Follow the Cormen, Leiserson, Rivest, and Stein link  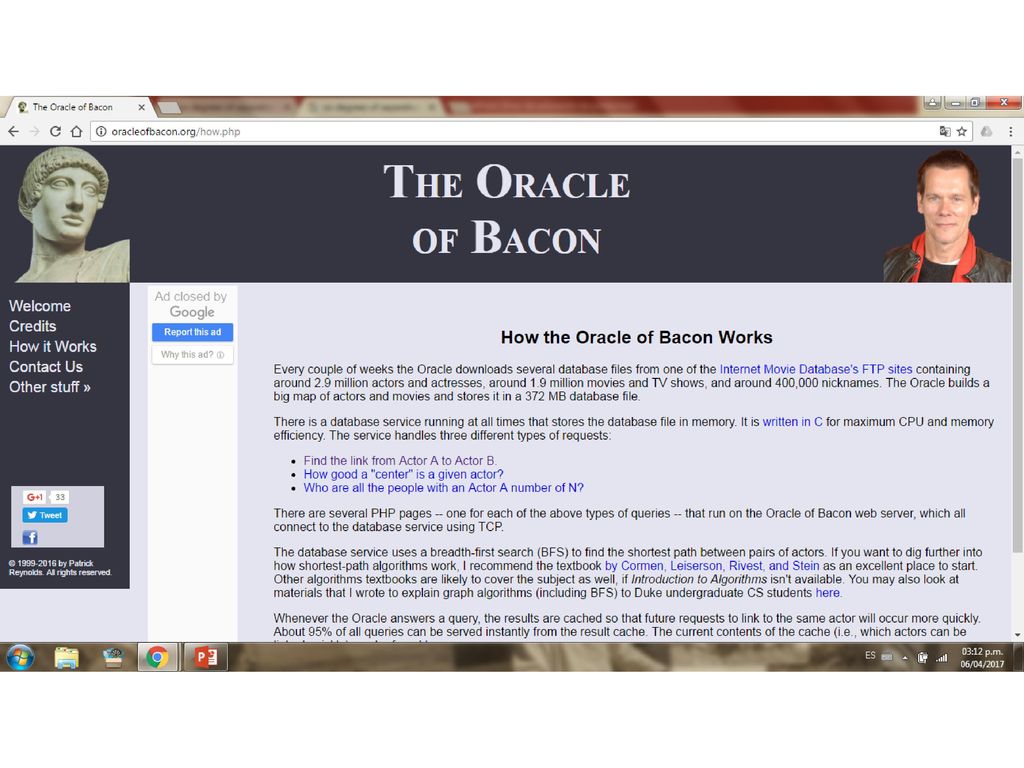pos(712,566)
